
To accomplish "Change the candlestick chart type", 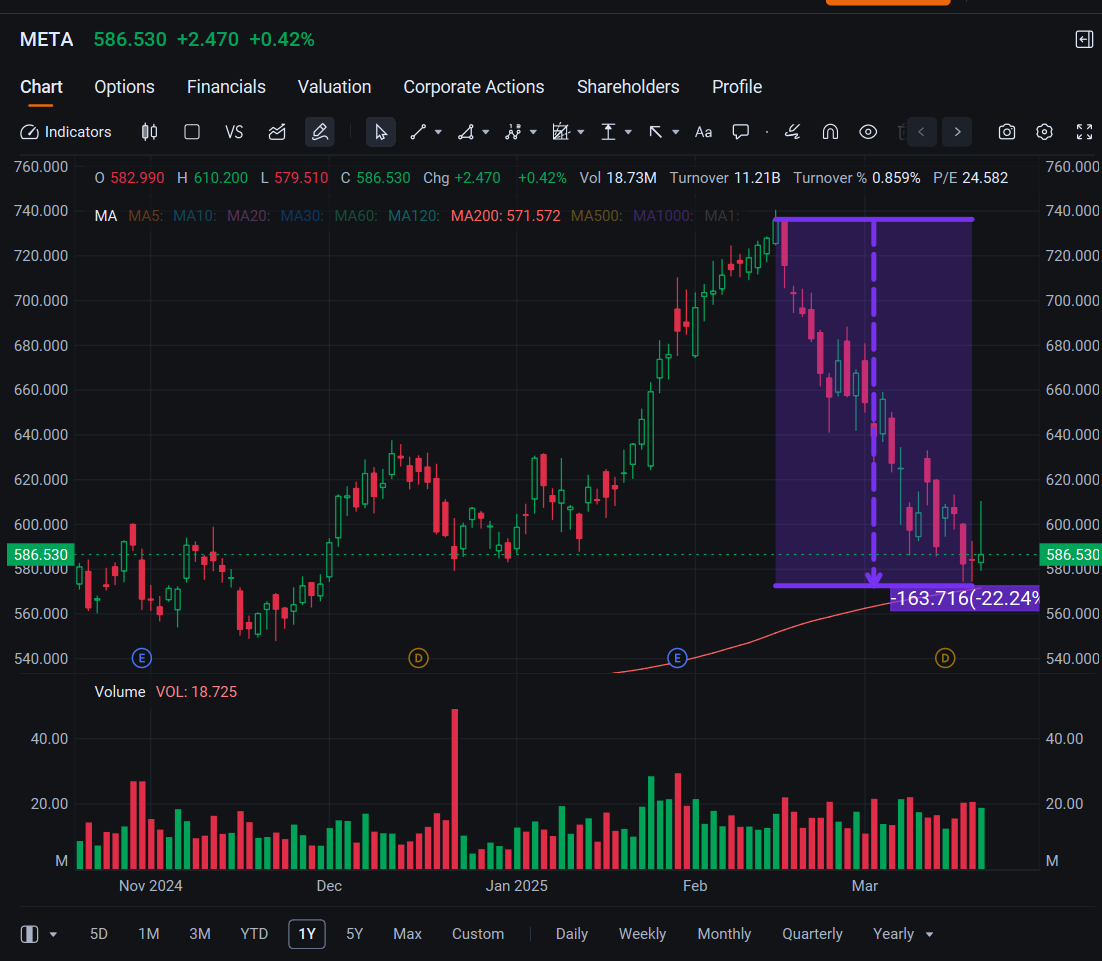I will (149, 132).
